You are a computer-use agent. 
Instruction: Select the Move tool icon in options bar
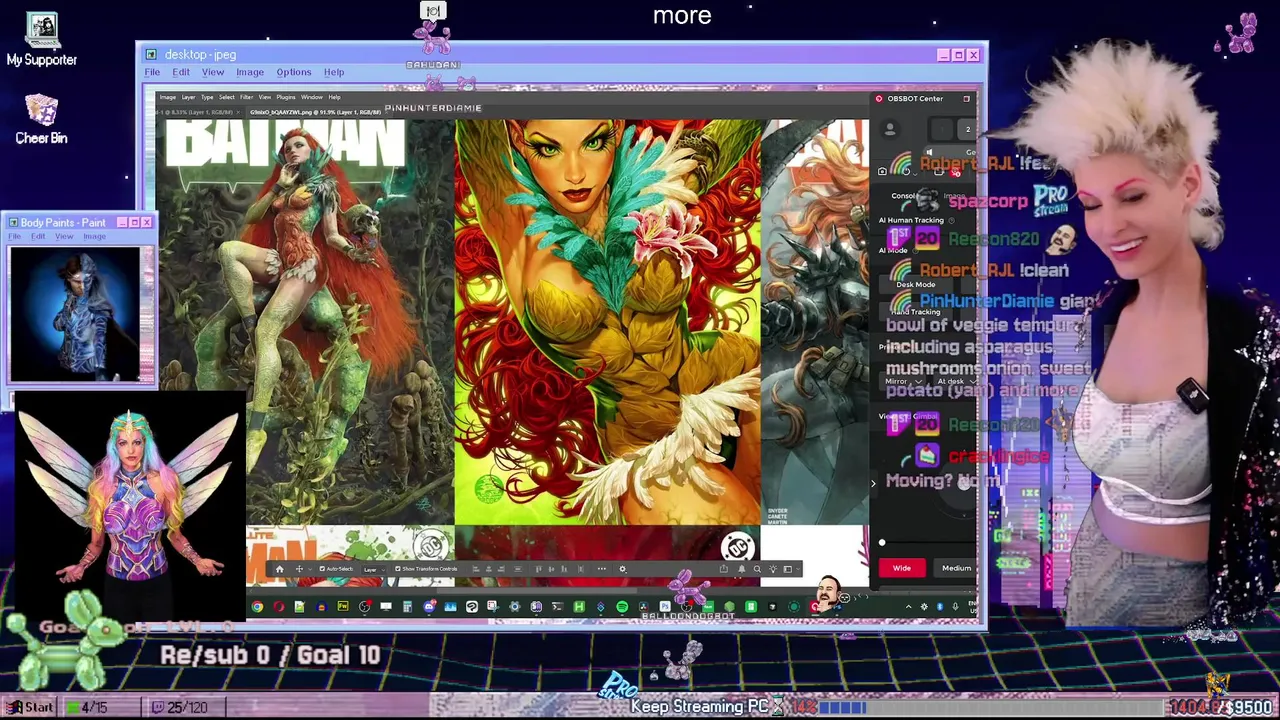299,569
